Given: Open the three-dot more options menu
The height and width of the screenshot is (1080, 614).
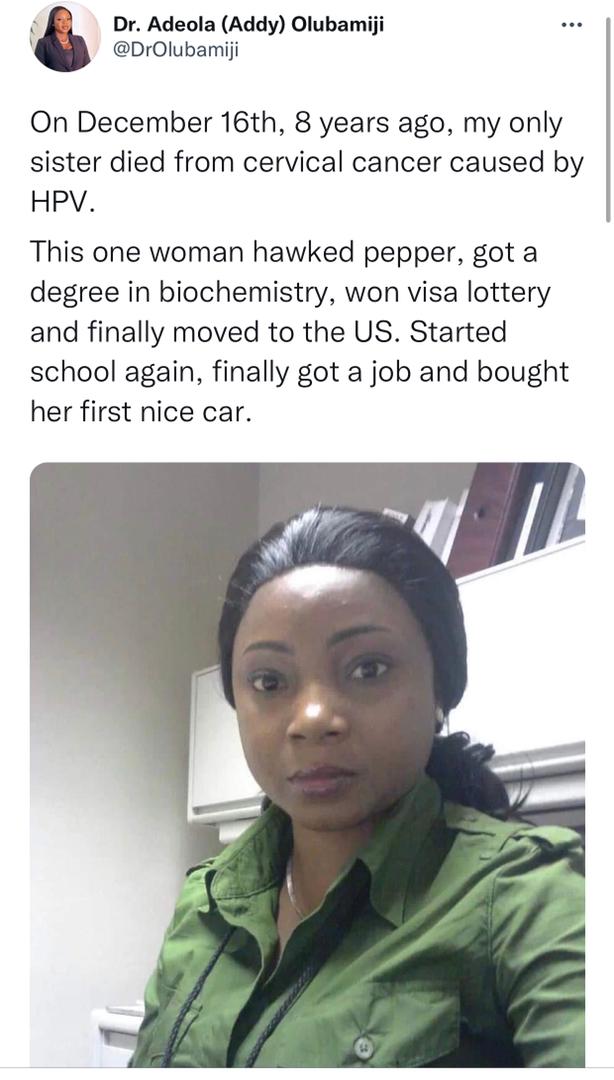Looking at the screenshot, I should point(572,25).
